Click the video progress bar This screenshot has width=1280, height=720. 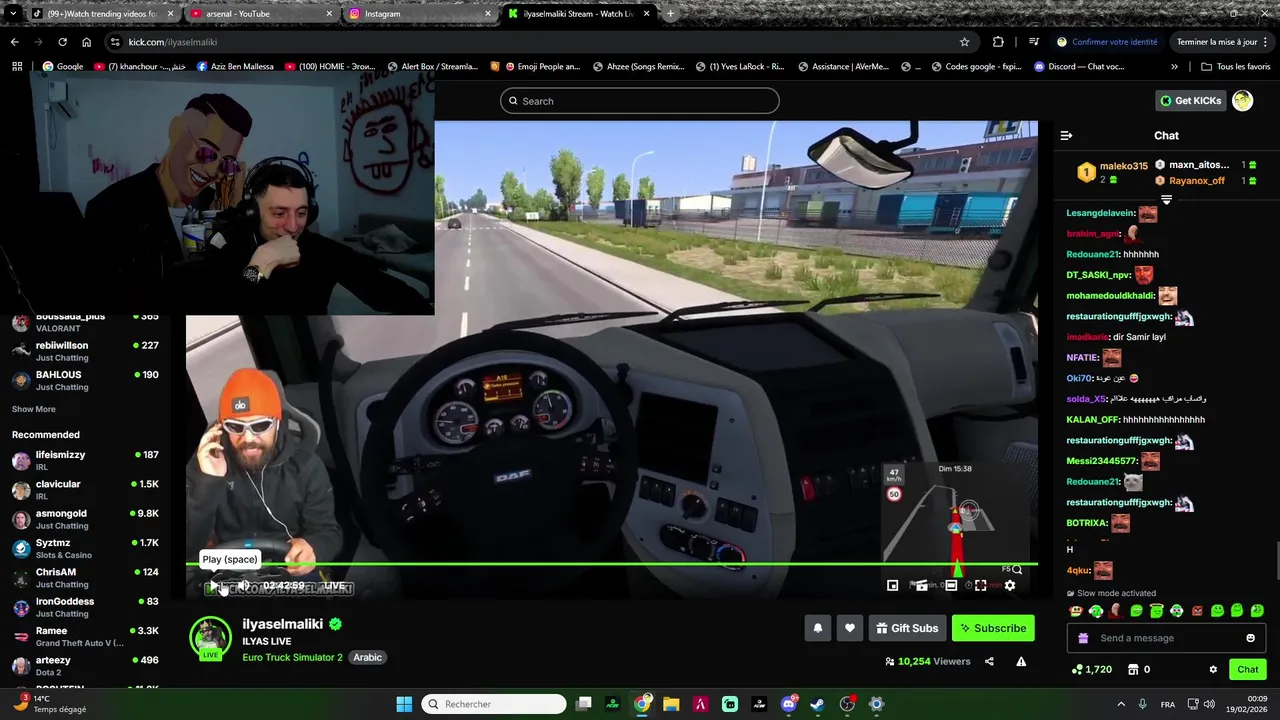(x=611, y=564)
